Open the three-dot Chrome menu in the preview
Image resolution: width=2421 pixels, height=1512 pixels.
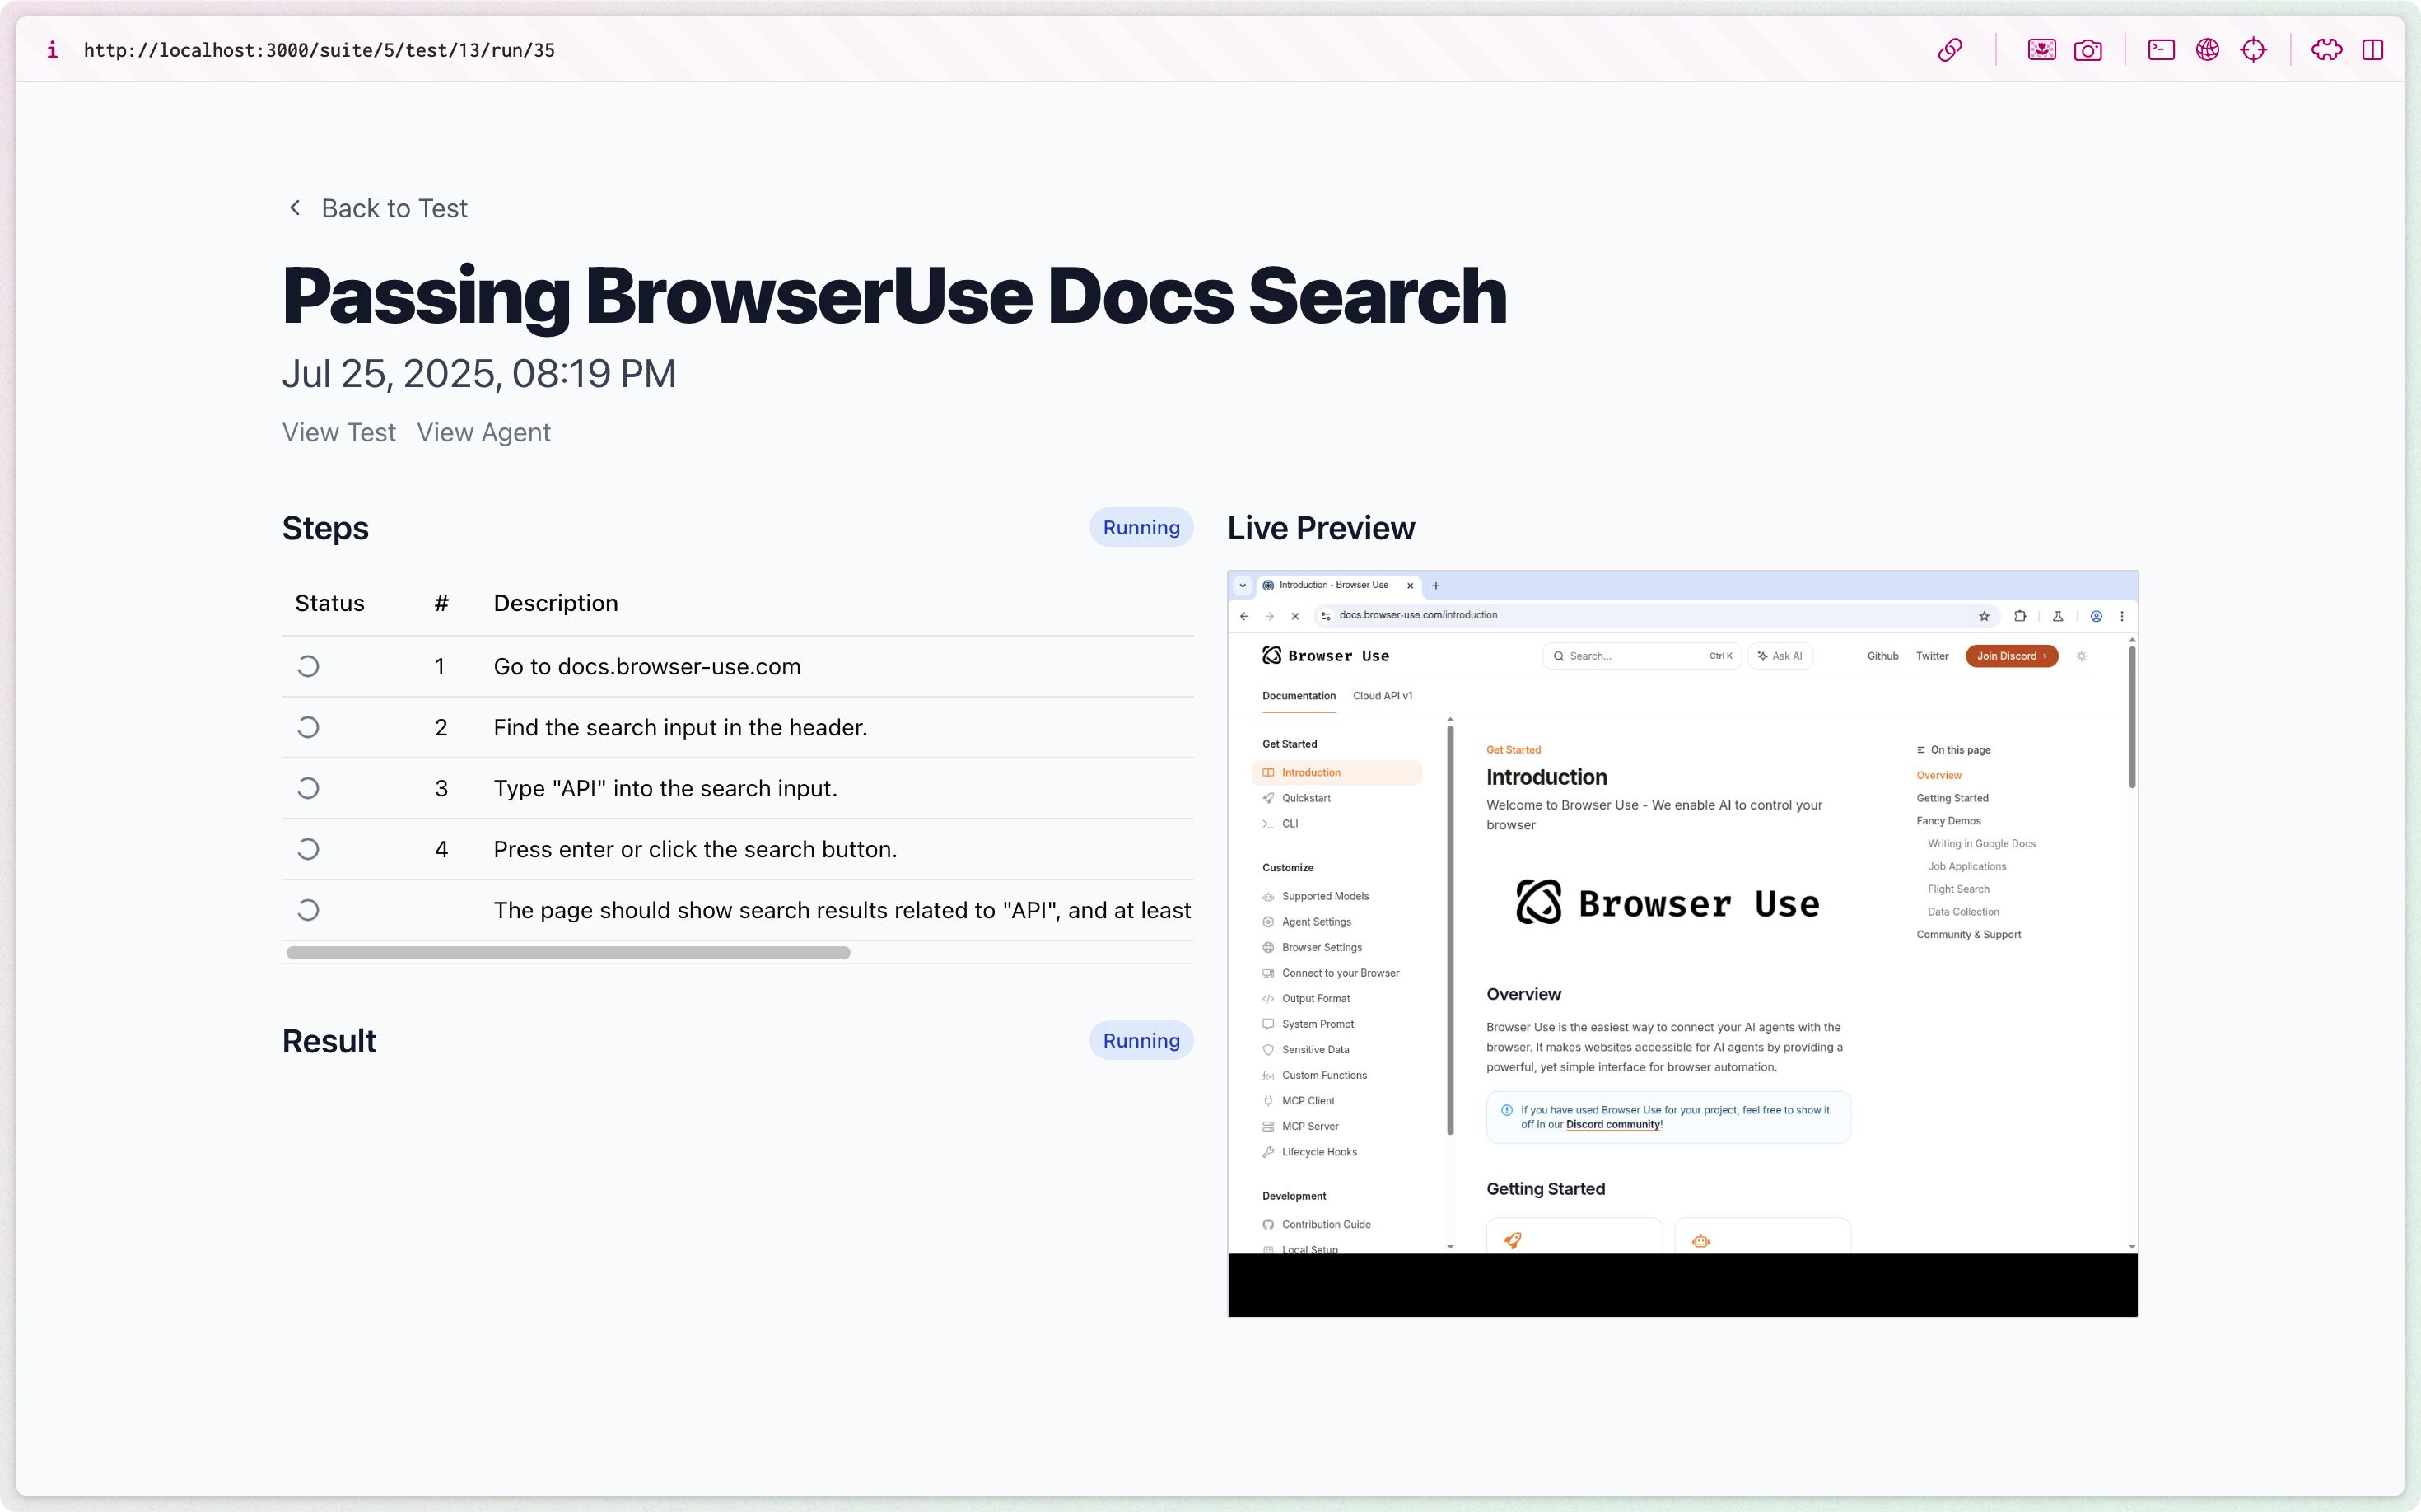click(2122, 616)
